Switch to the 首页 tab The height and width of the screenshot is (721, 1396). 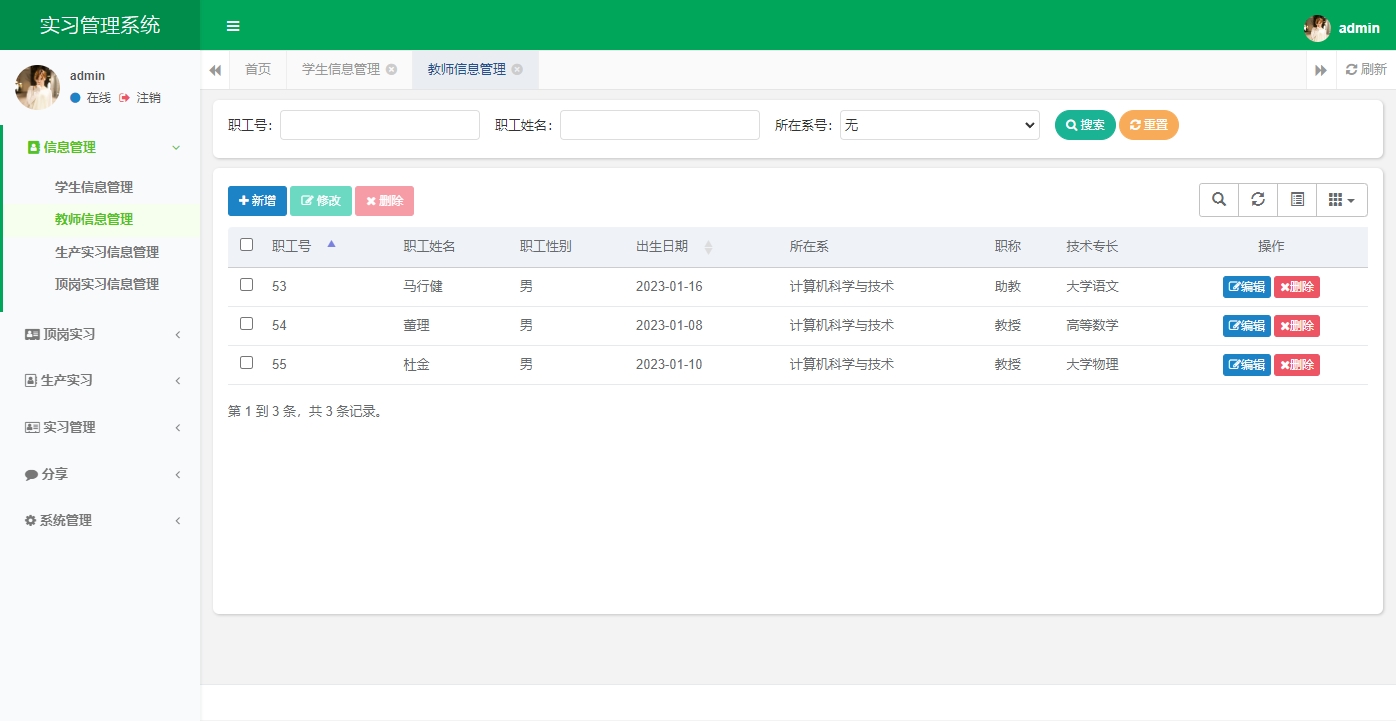click(258, 69)
